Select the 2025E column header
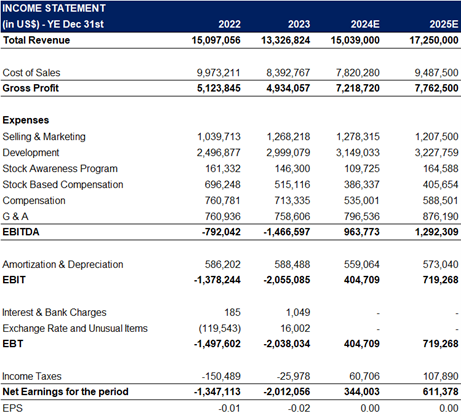461x416 pixels. point(444,24)
